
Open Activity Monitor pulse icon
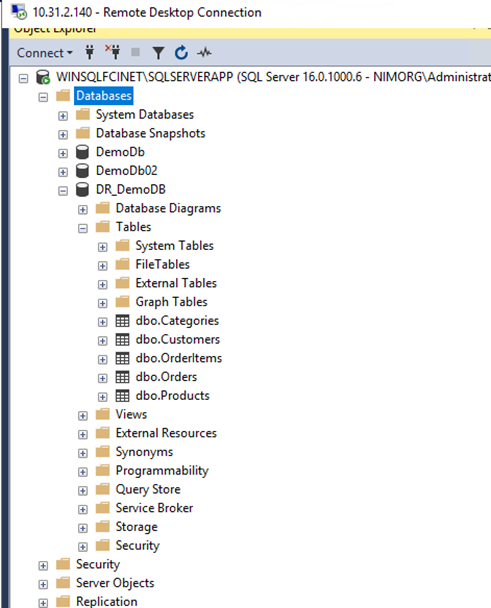[x=204, y=52]
